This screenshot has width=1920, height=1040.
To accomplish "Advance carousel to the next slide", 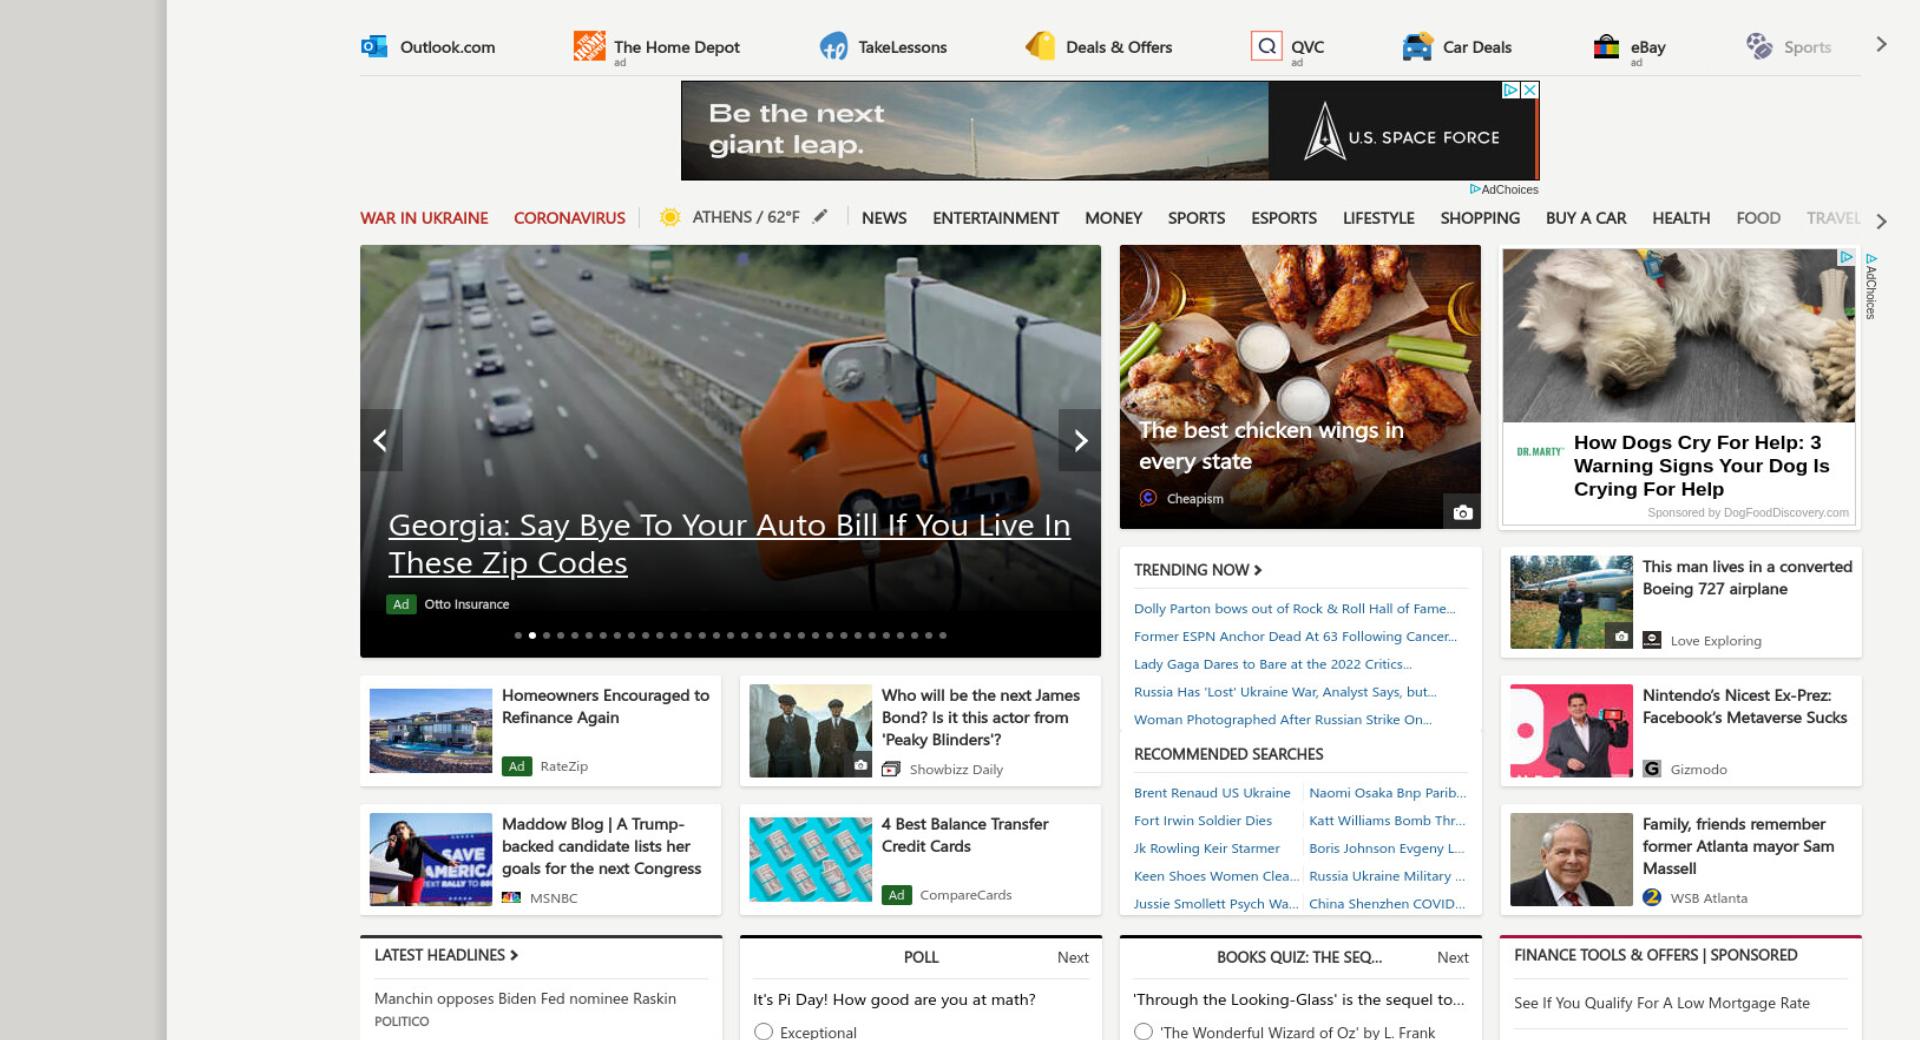I will pyautogui.click(x=1080, y=440).
